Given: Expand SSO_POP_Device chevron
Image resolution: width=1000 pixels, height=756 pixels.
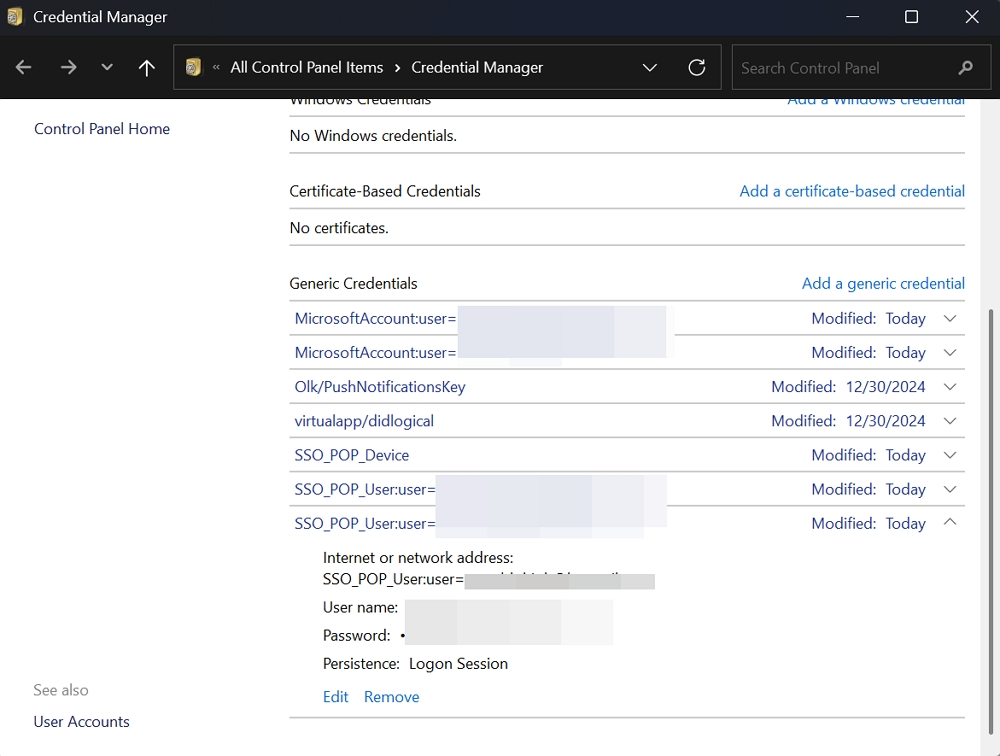Looking at the screenshot, I should pyautogui.click(x=950, y=455).
